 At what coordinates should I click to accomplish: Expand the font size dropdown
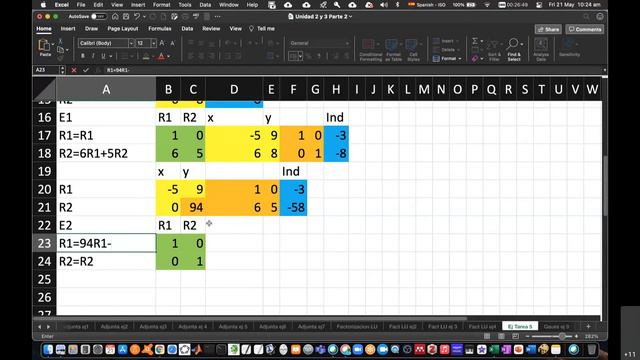pos(153,43)
